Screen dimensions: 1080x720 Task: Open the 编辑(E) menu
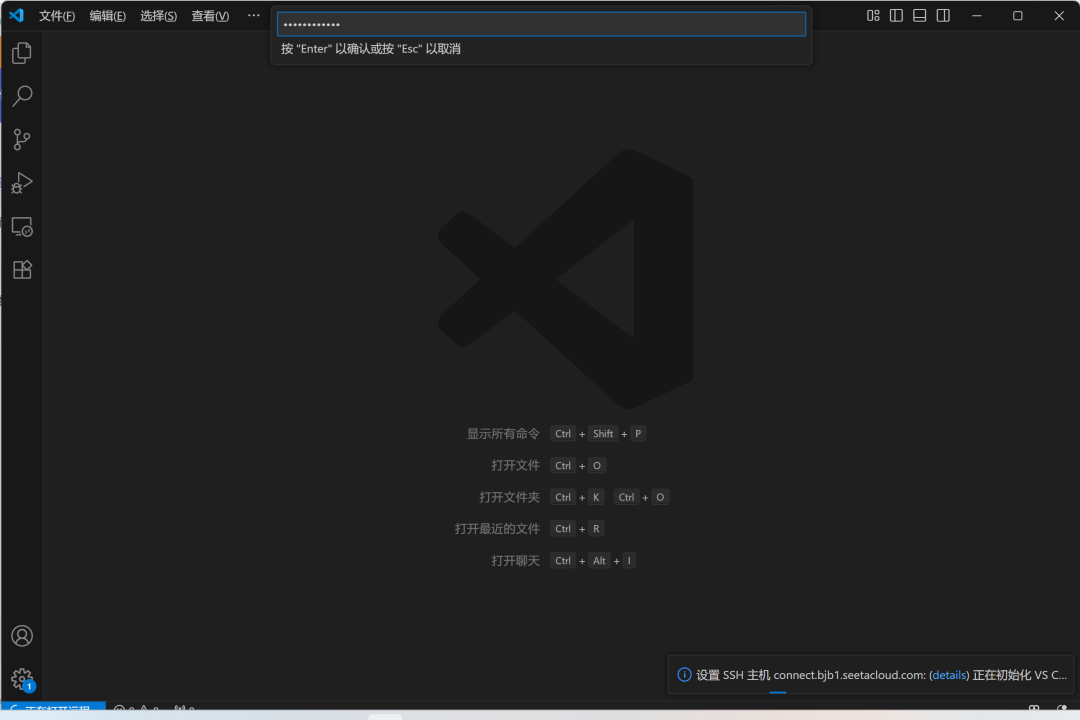coord(107,16)
